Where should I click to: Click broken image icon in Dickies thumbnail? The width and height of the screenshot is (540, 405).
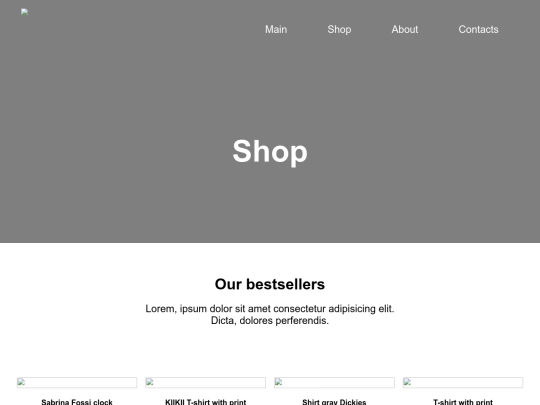pos(279,382)
